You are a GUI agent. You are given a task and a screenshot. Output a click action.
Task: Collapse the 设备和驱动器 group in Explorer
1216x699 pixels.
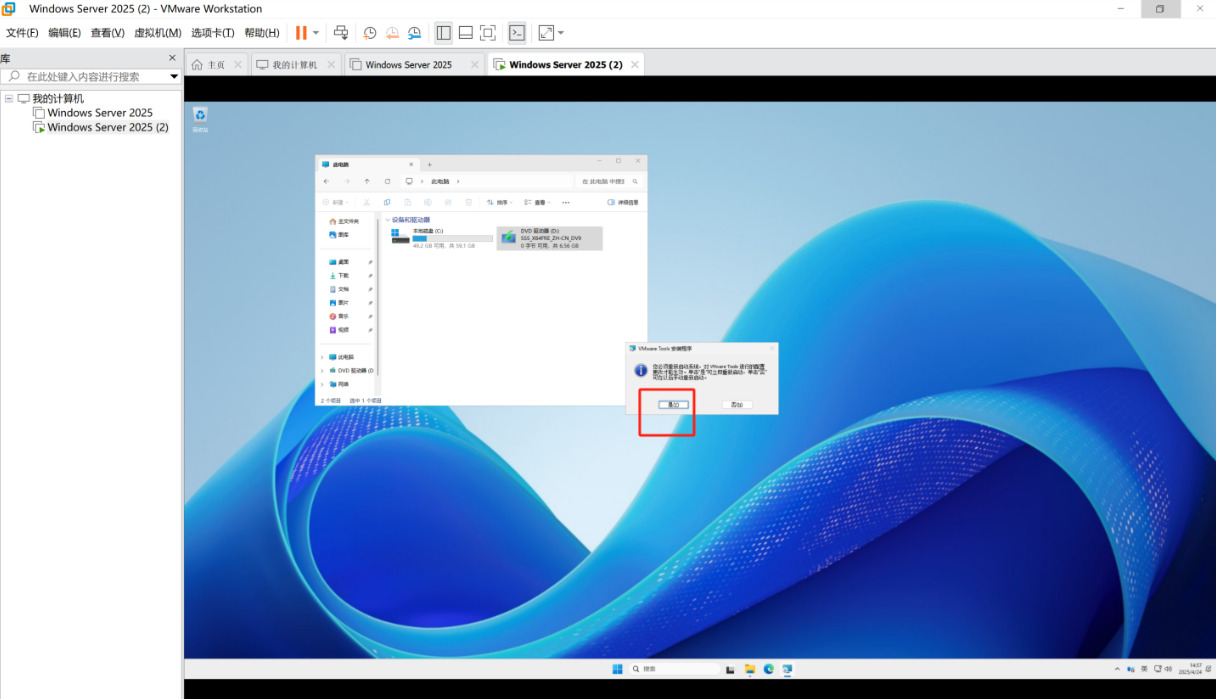coord(387,219)
